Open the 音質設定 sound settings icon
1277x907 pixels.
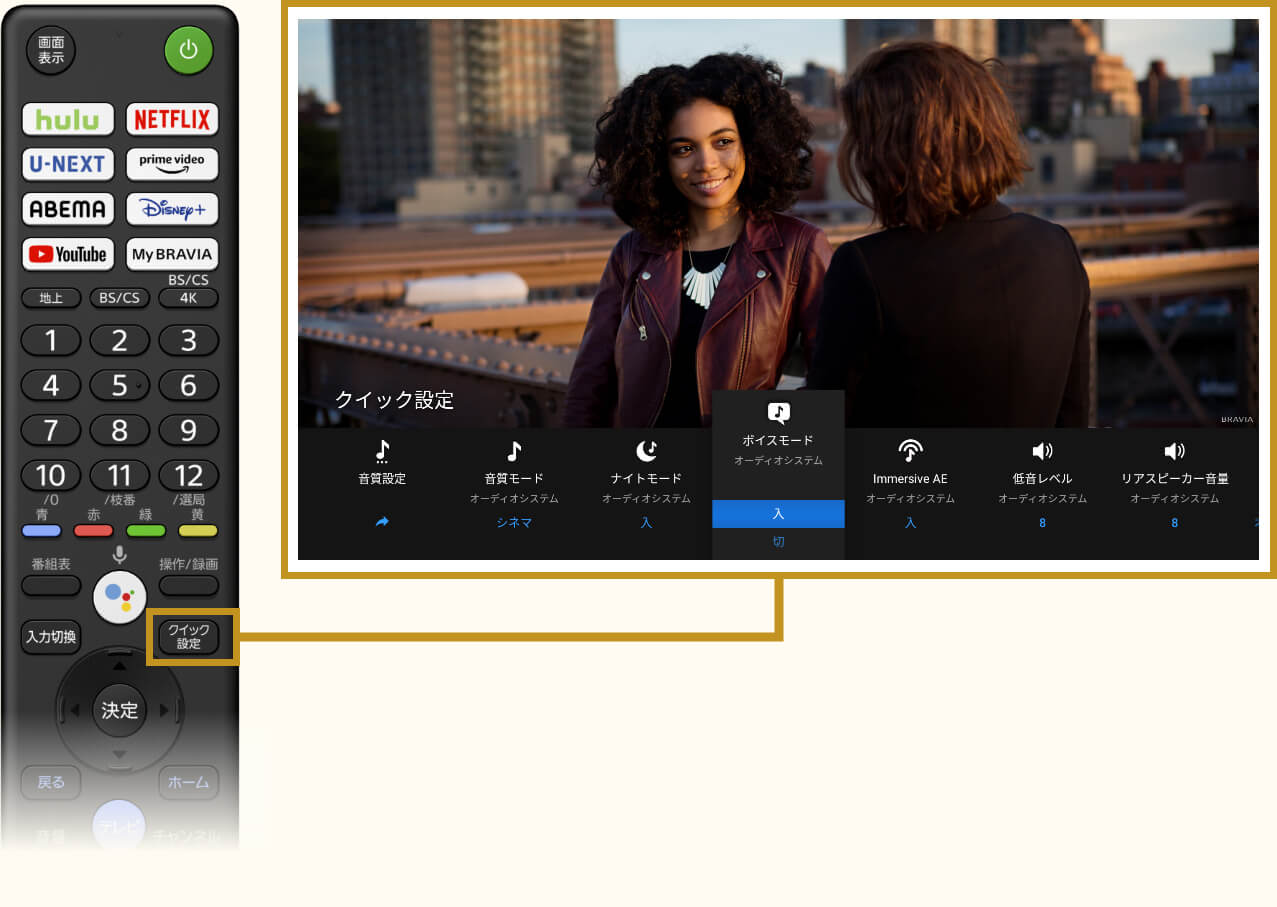pyautogui.click(x=382, y=452)
